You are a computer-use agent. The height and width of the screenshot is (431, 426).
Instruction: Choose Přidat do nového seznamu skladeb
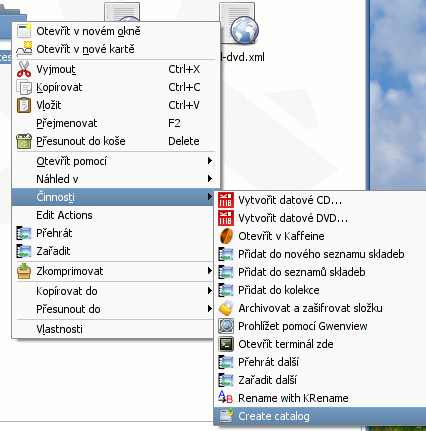320,254
